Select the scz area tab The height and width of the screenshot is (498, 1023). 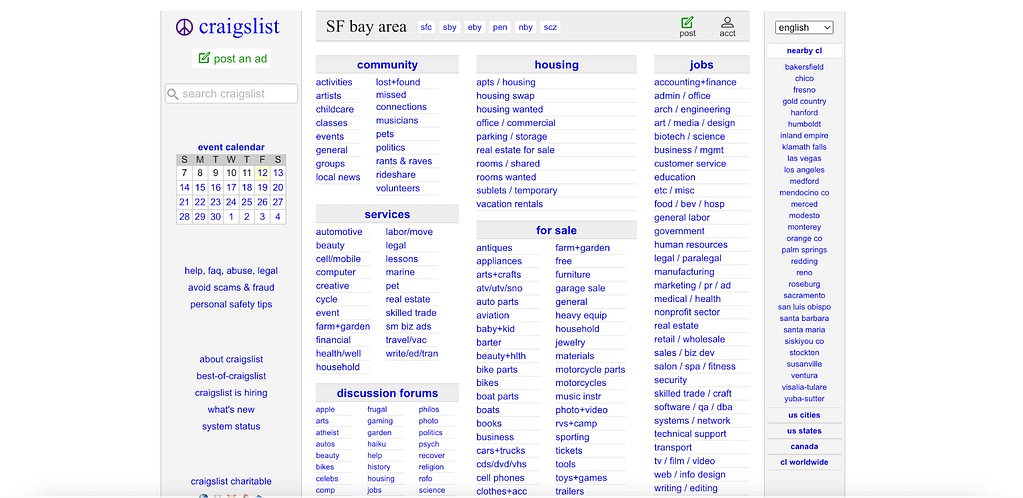[x=550, y=27]
